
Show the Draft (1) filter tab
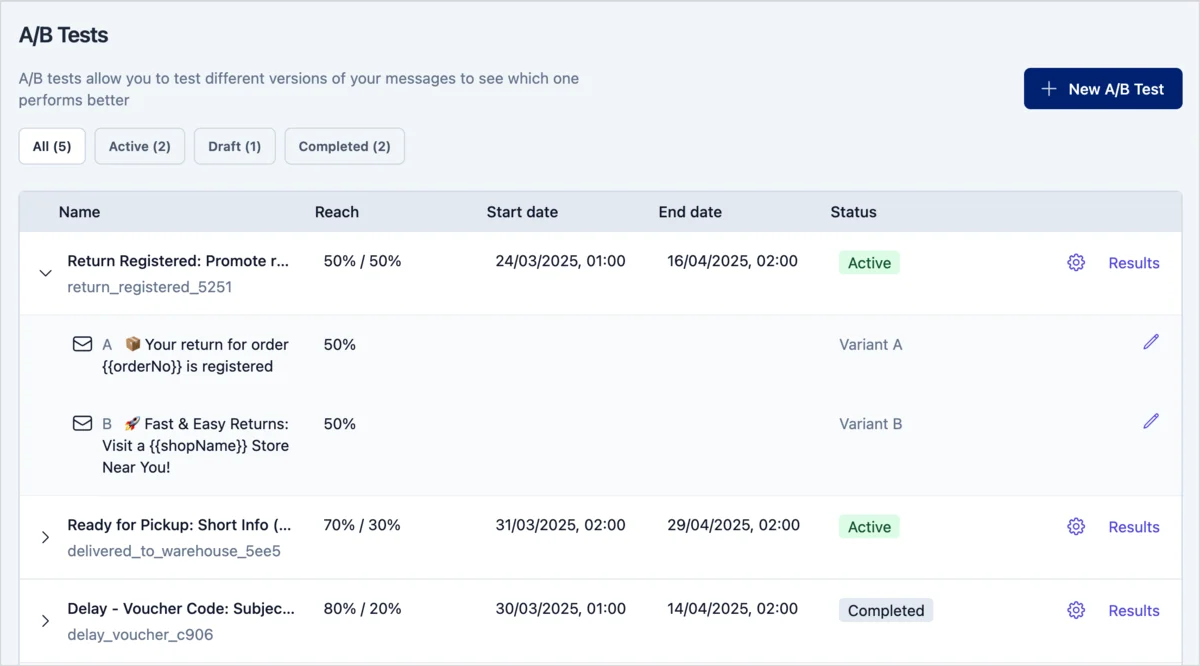235,146
